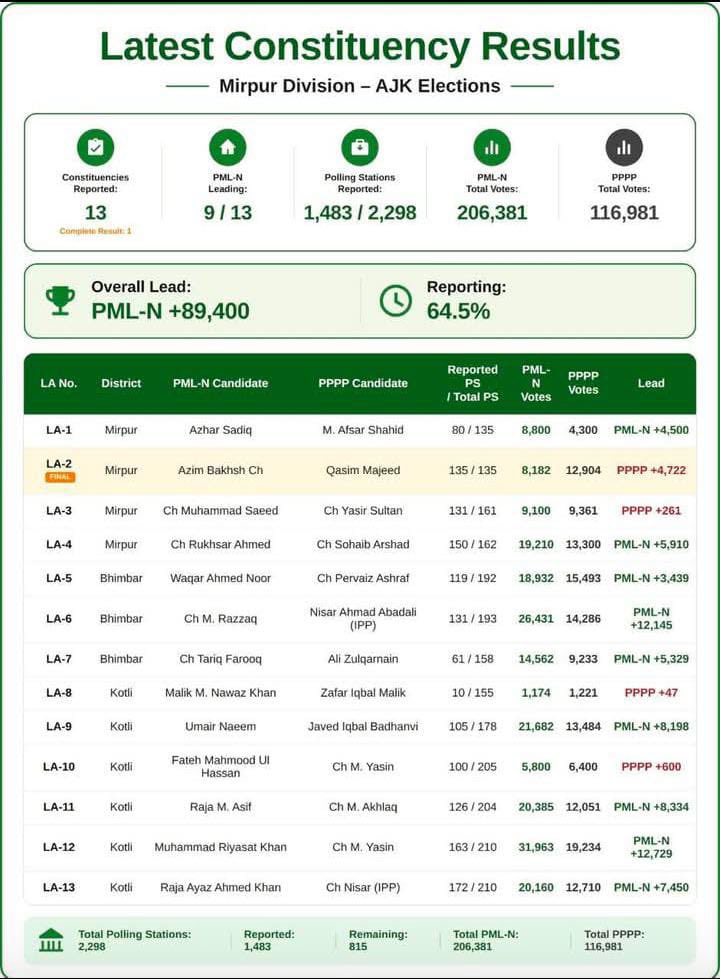Click the Complete Result: 1 note
The image size is (720, 979).
96,231
